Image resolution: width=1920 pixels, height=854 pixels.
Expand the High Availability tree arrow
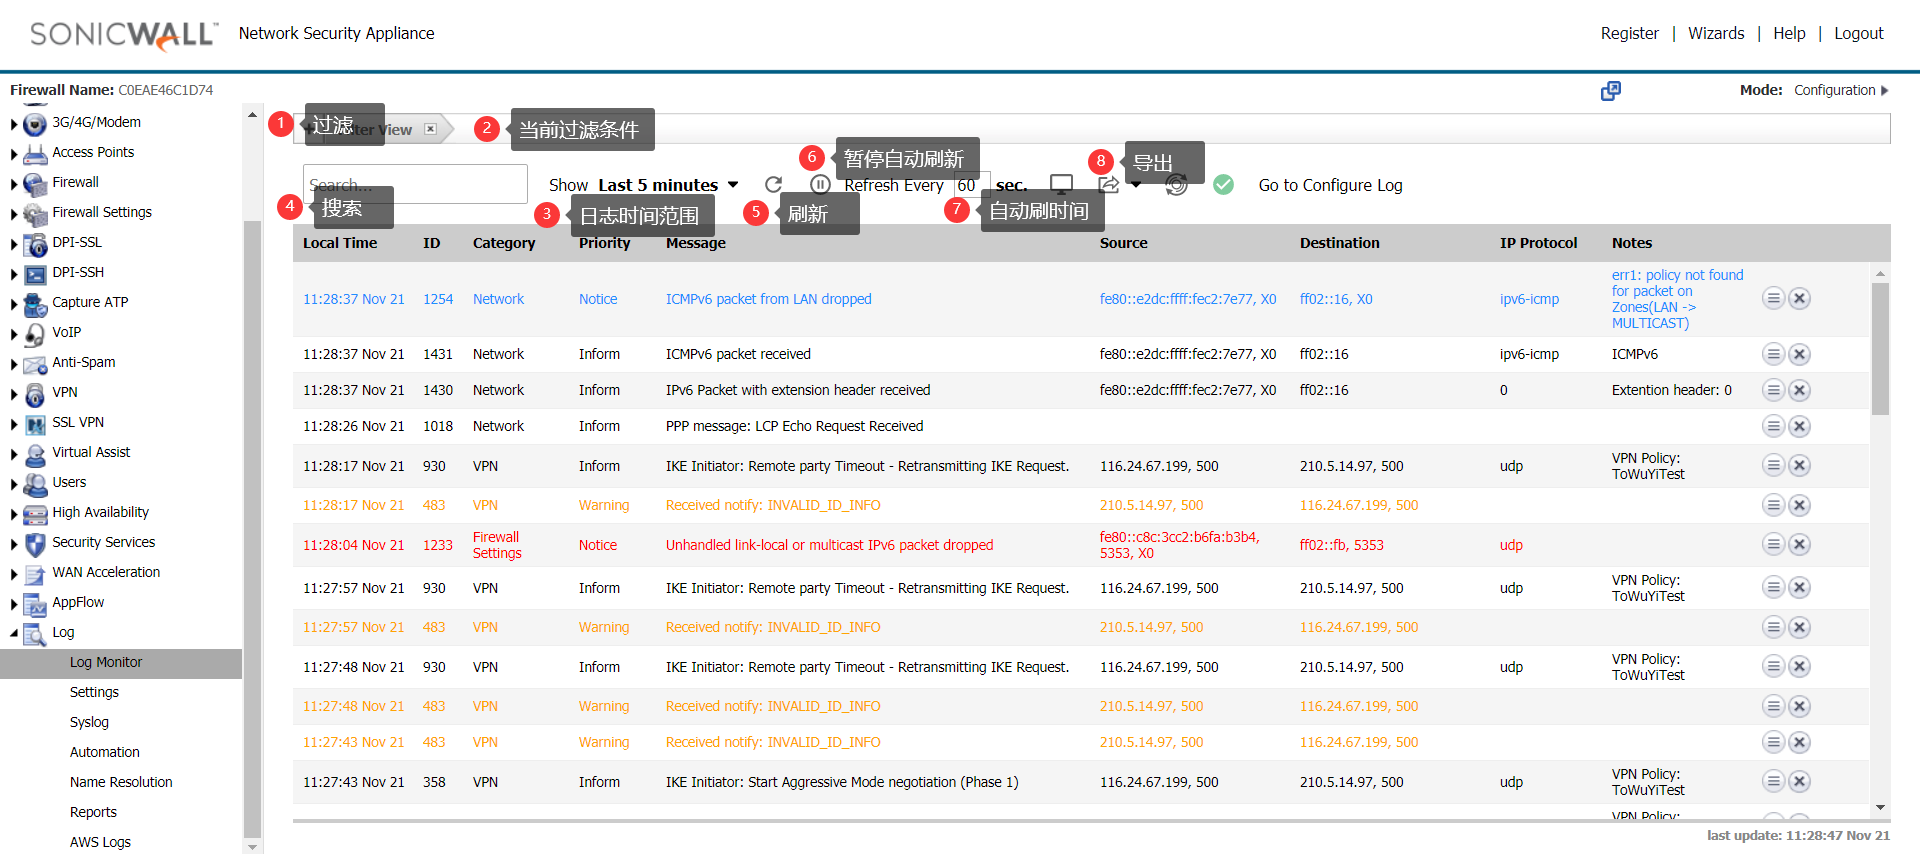tap(14, 515)
